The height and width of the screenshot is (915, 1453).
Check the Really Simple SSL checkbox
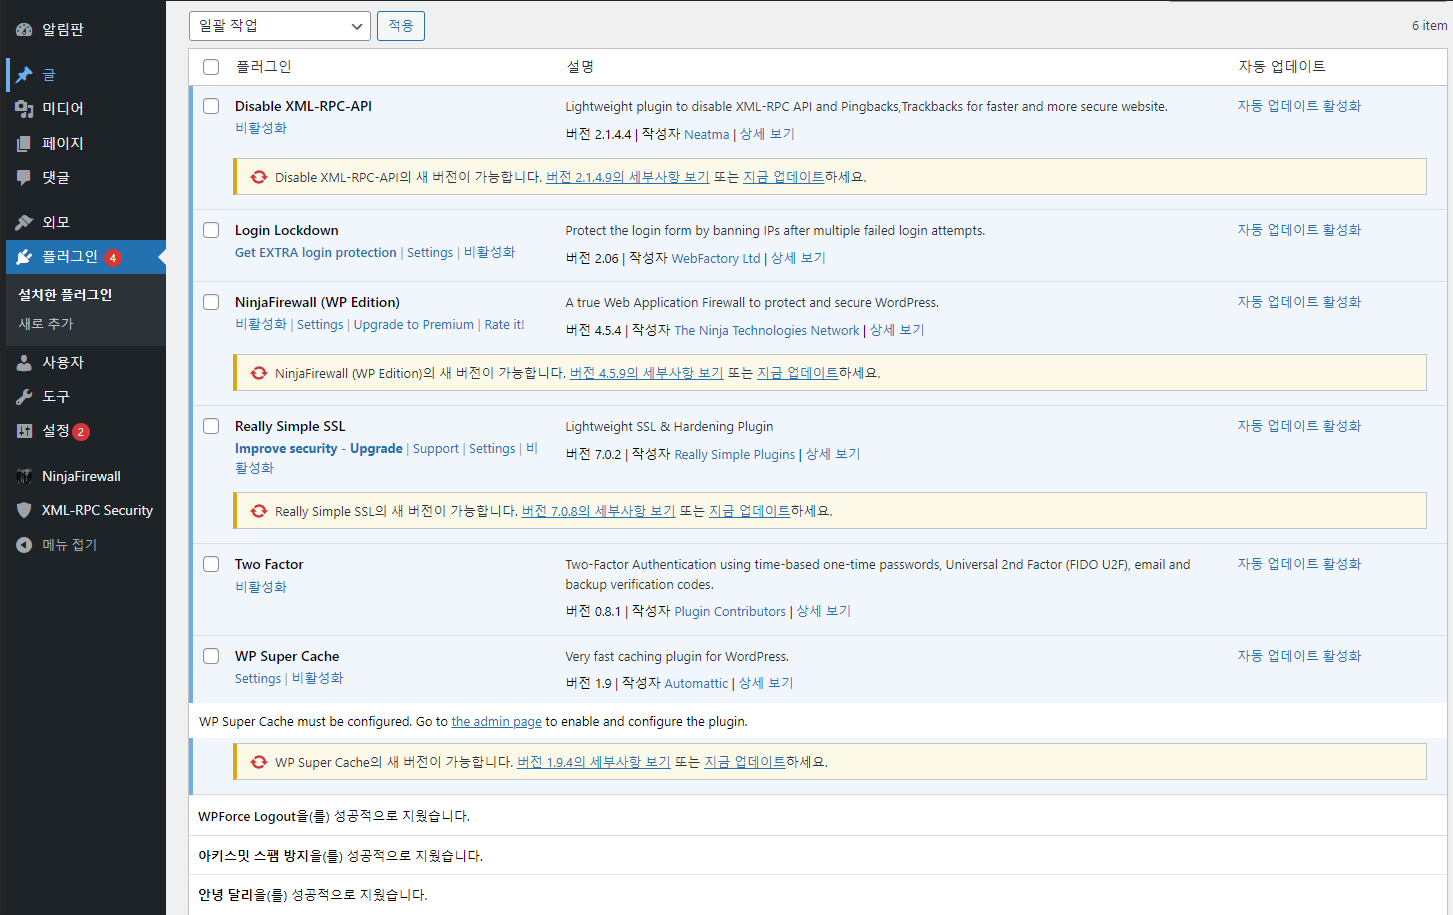point(211,426)
